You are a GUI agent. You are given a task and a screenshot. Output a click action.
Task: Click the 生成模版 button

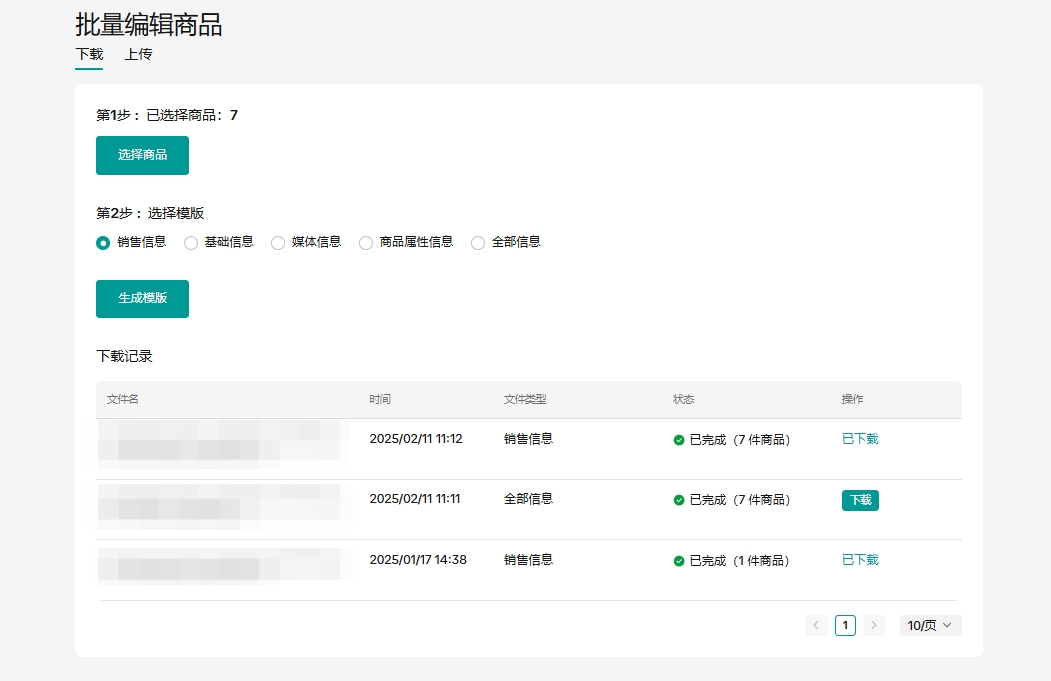click(x=142, y=299)
